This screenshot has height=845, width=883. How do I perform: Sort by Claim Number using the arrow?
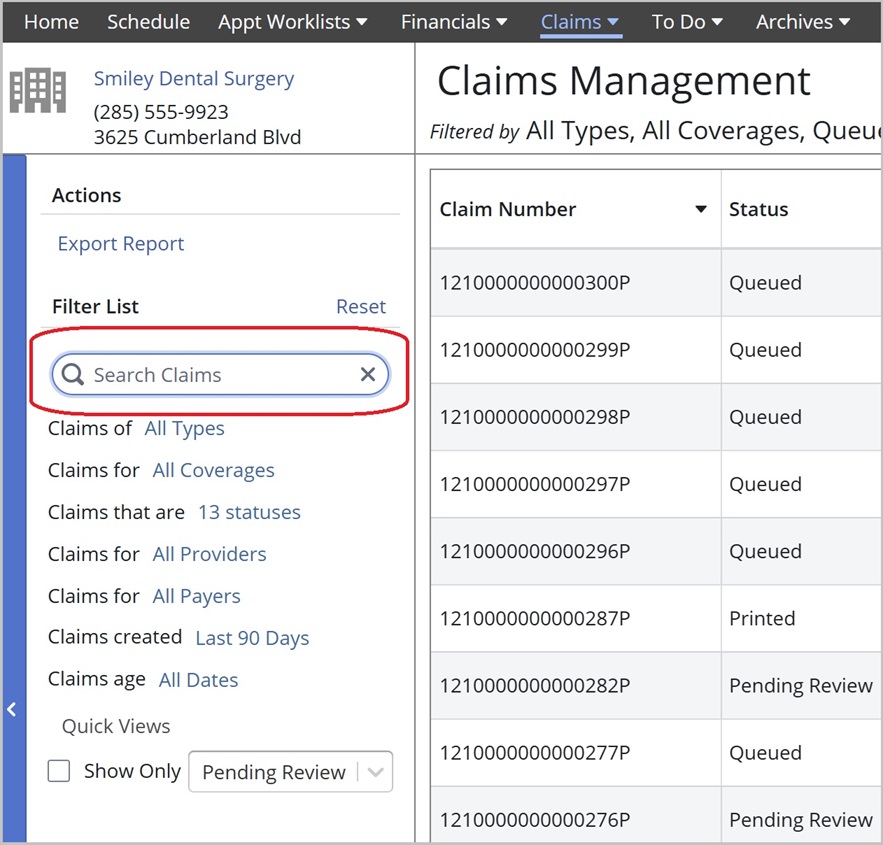tap(701, 209)
